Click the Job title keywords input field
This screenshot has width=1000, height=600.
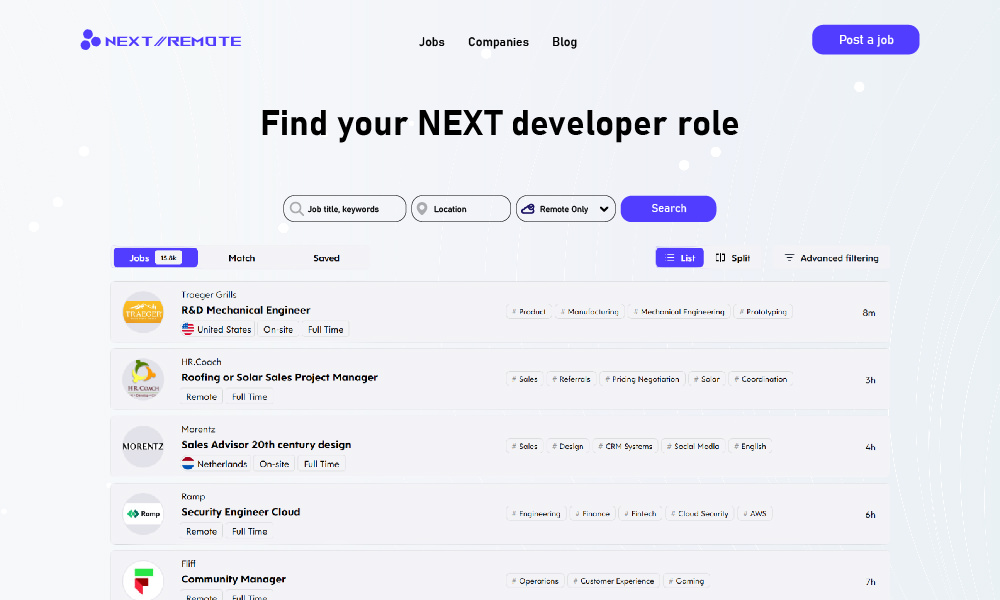345,208
